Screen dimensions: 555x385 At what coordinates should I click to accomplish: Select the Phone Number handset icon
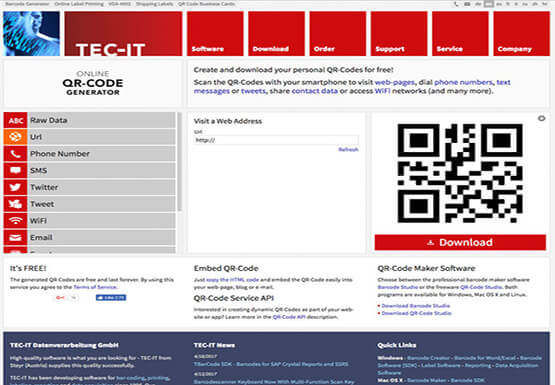coord(16,154)
